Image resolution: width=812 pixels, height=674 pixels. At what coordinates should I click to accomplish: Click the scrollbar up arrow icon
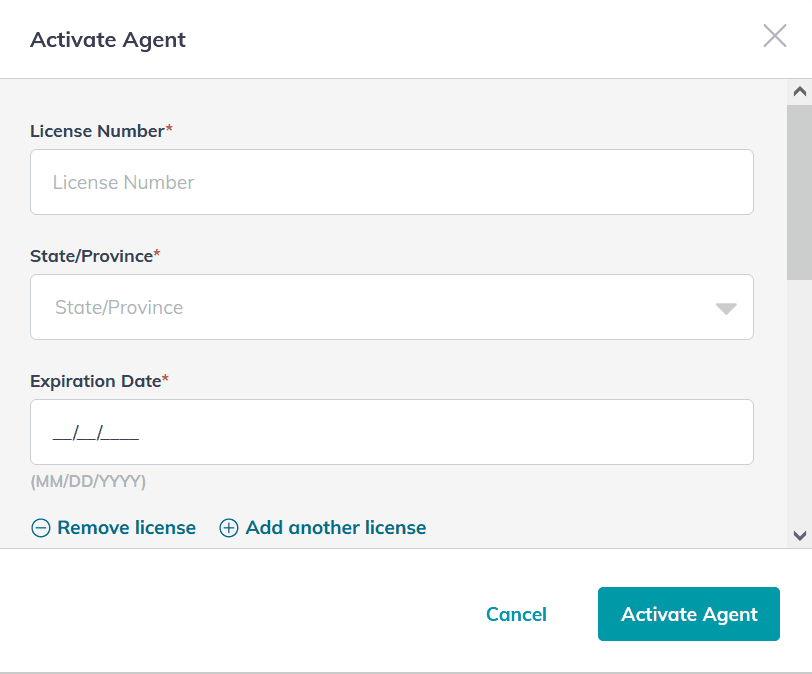pyautogui.click(x=800, y=90)
